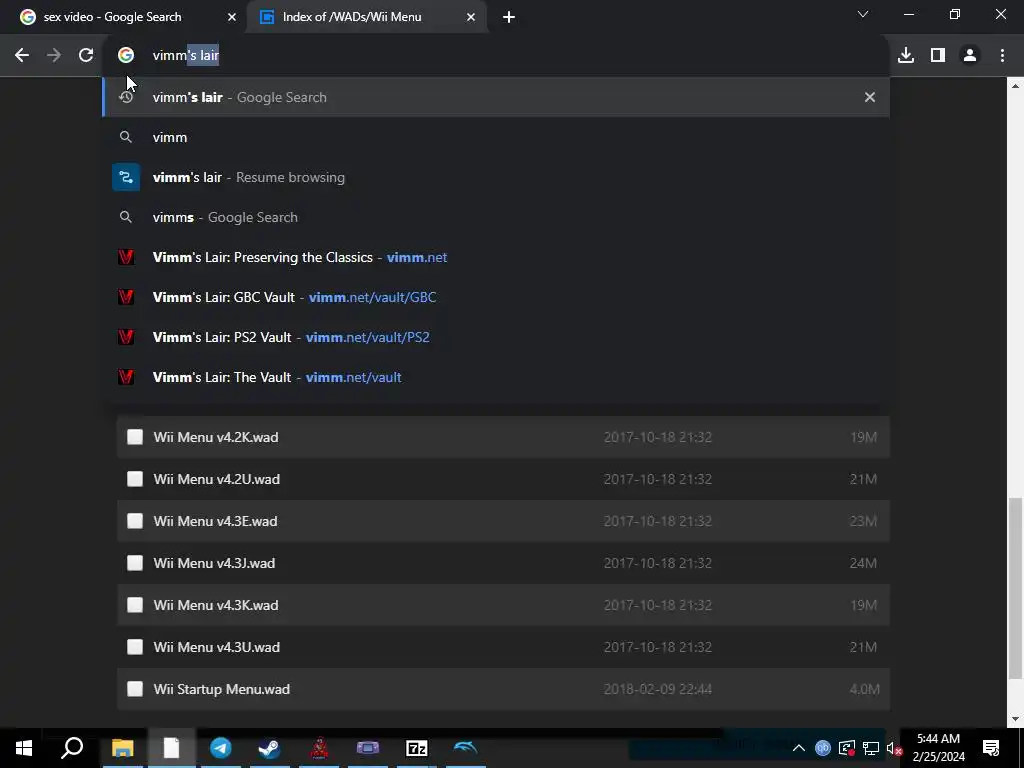
Task: Remove the 'vimm's lair' history suggestion
Action: [870, 97]
